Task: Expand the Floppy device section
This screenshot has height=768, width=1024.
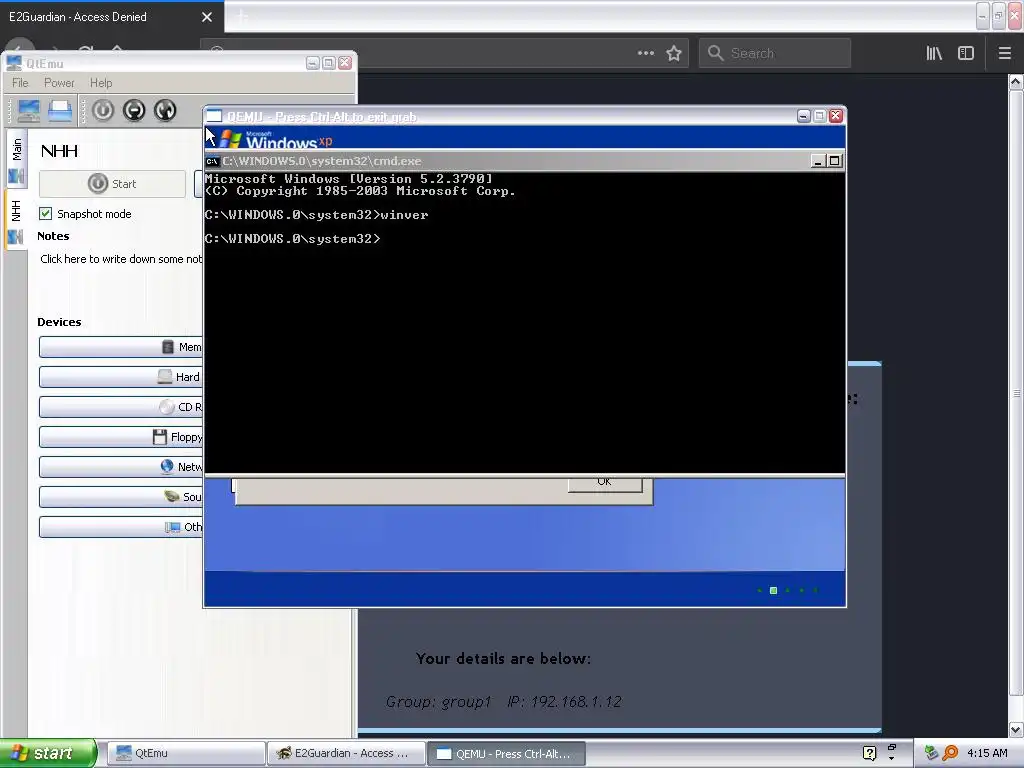Action: click(x=121, y=437)
